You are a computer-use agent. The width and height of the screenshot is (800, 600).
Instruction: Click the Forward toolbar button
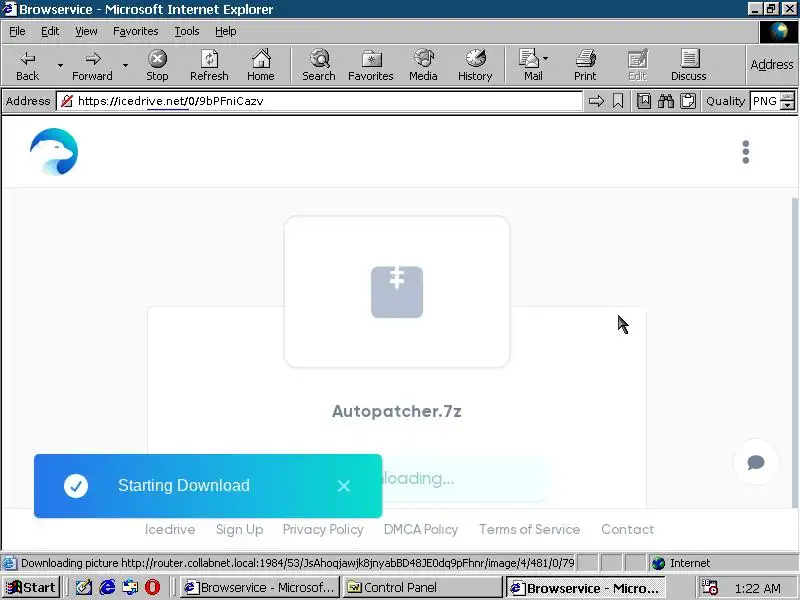pyautogui.click(x=92, y=65)
